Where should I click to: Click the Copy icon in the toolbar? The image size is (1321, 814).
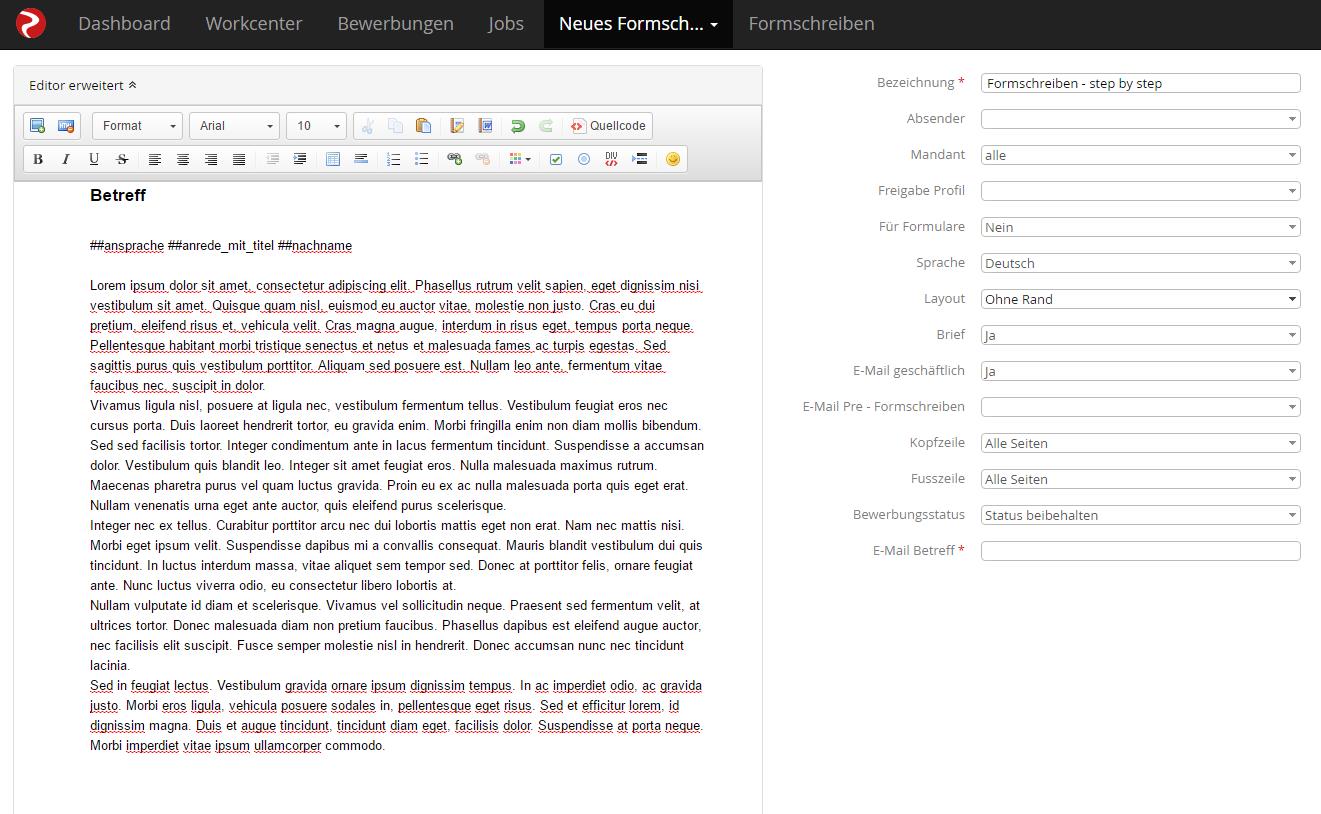(395, 126)
